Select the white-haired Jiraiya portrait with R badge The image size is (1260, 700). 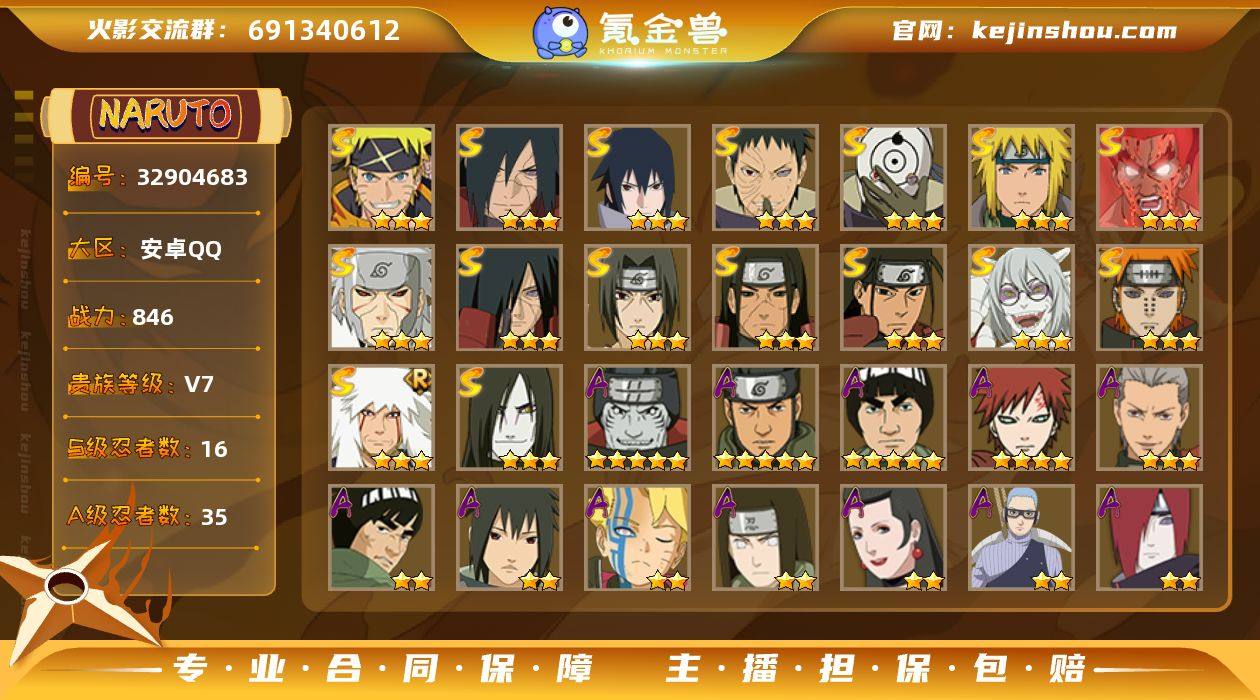381,418
